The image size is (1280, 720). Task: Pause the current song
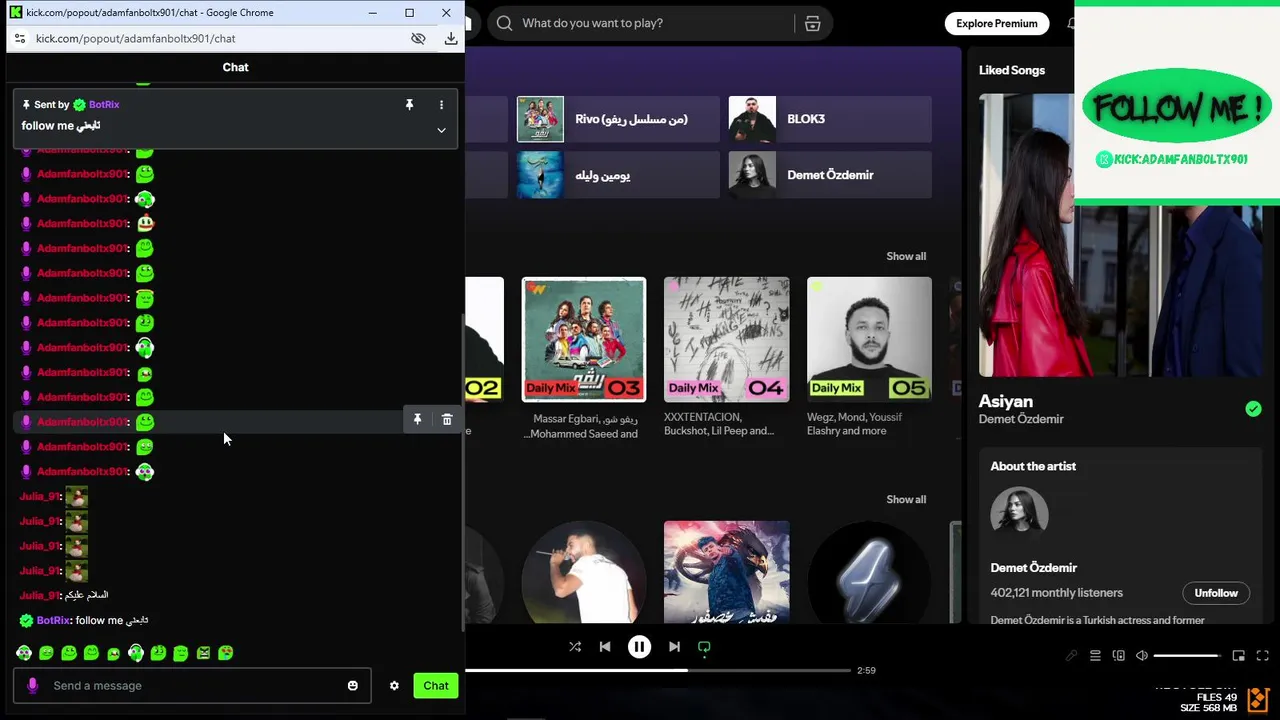640,647
